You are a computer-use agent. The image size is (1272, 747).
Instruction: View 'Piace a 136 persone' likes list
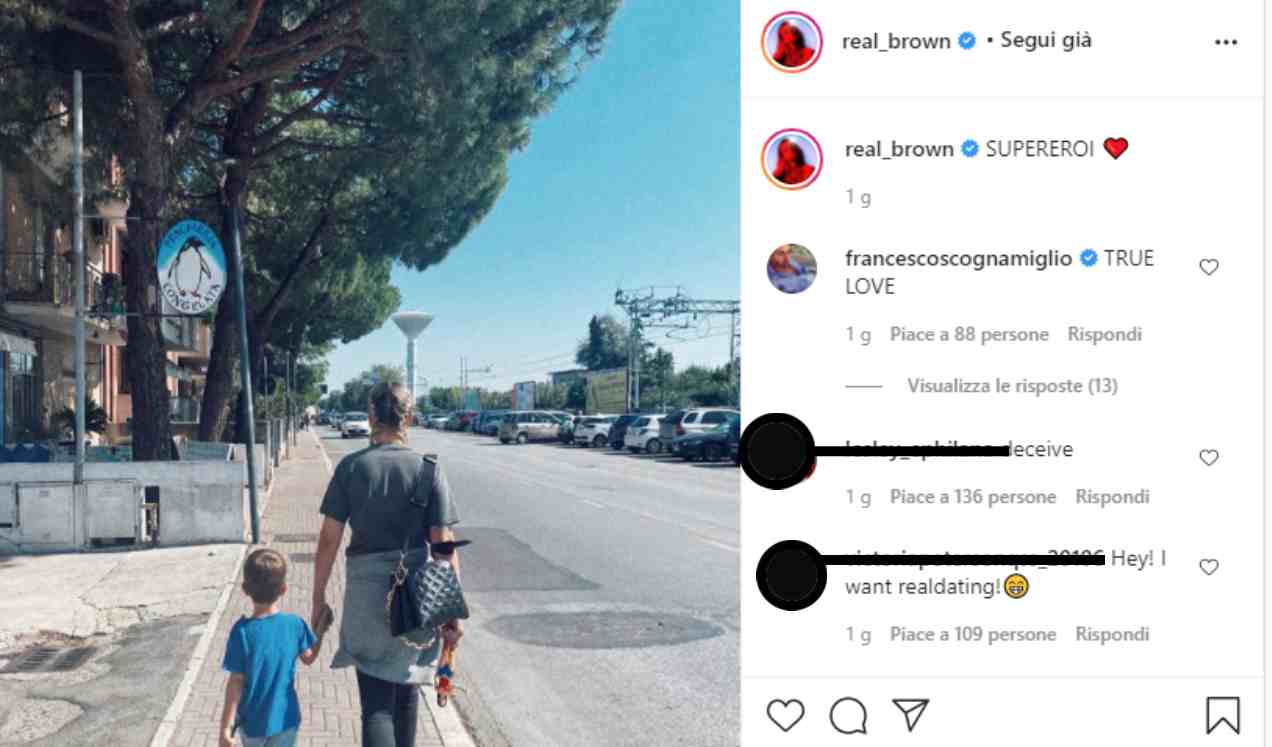(973, 496)
